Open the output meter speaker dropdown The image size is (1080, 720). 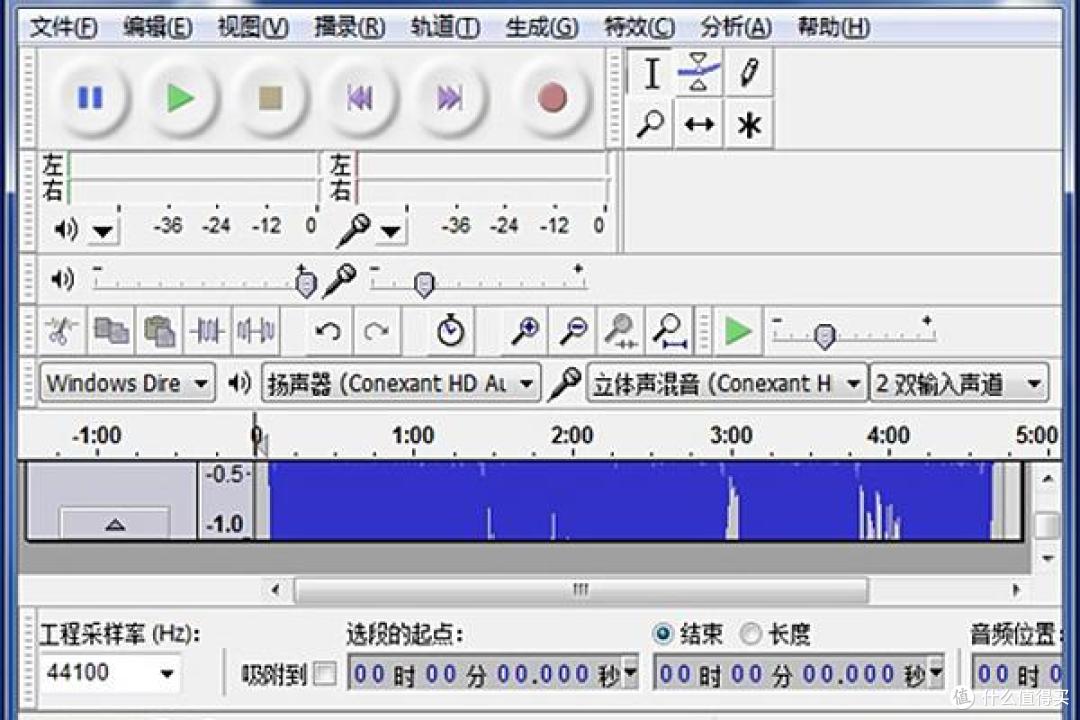pyautogui.click(x=103, y=231)
